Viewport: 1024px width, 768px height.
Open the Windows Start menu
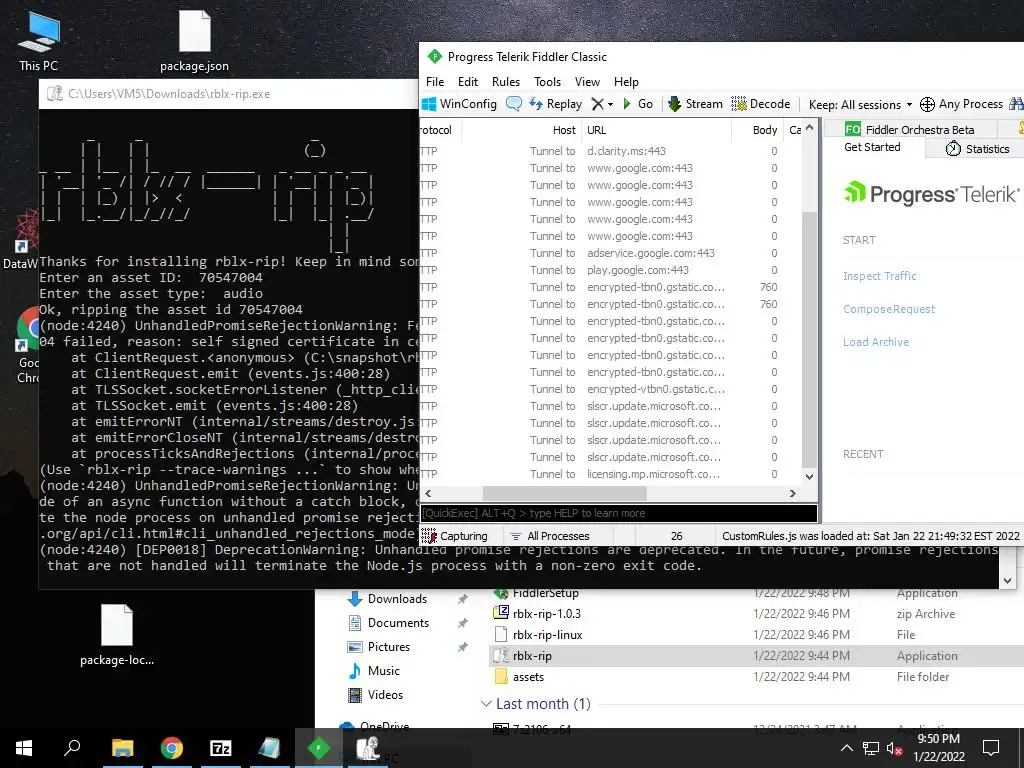coord(24,748)
